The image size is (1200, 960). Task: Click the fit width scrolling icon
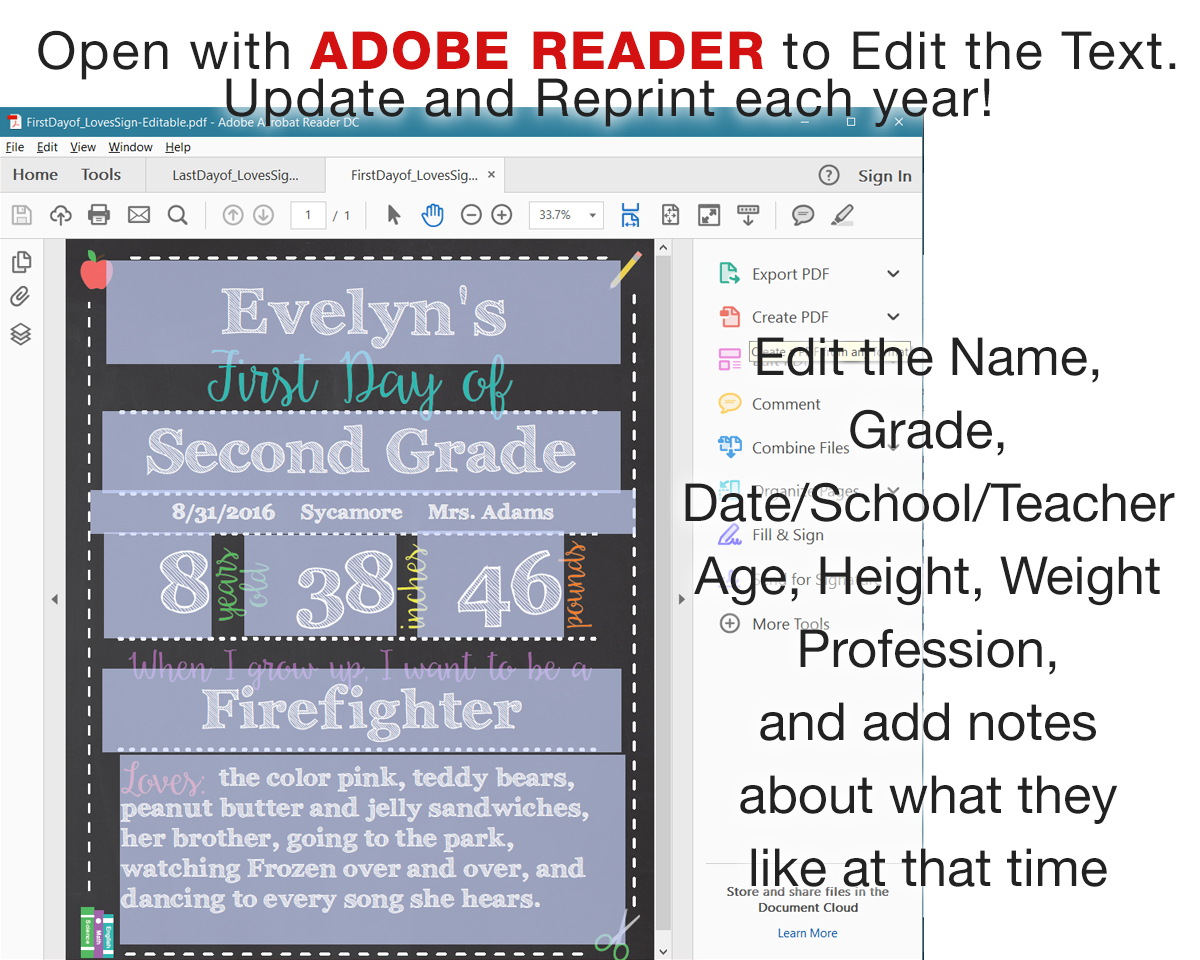(x=630, y=215)
